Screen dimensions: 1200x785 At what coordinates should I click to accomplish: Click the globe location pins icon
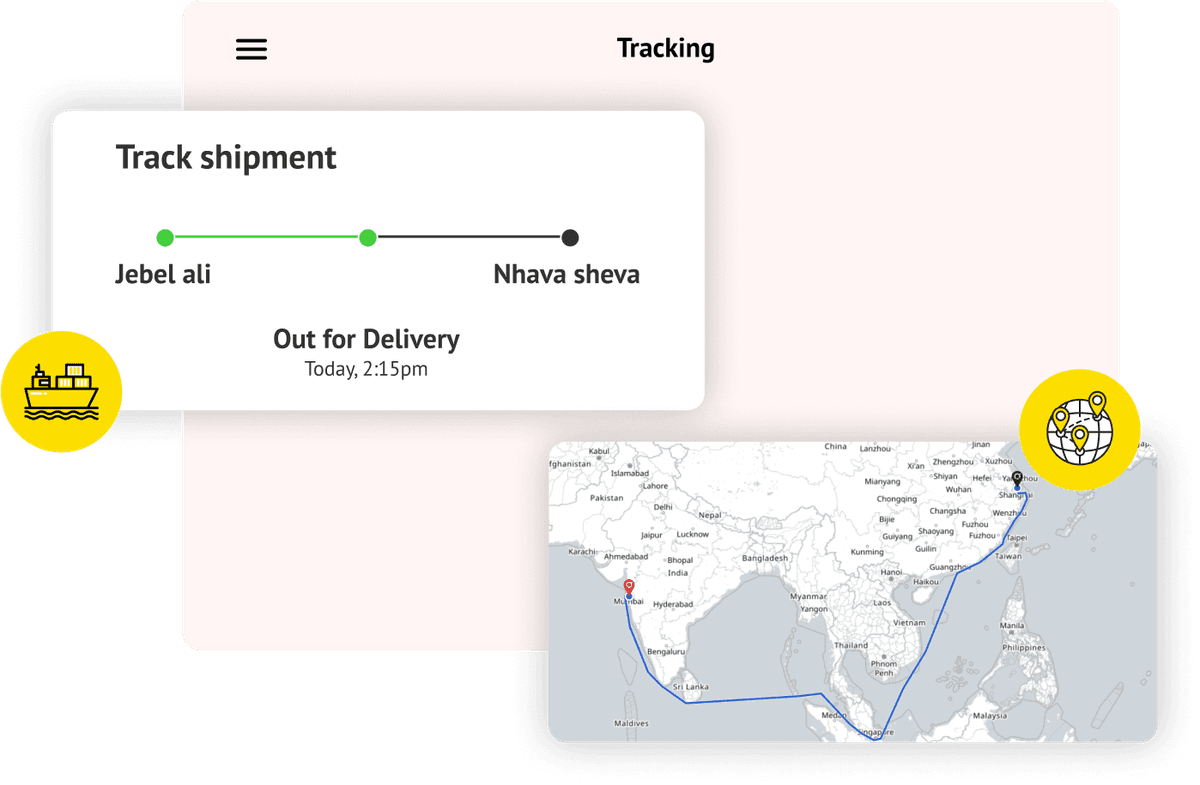pyautogui.click(x=1079, y=429)
